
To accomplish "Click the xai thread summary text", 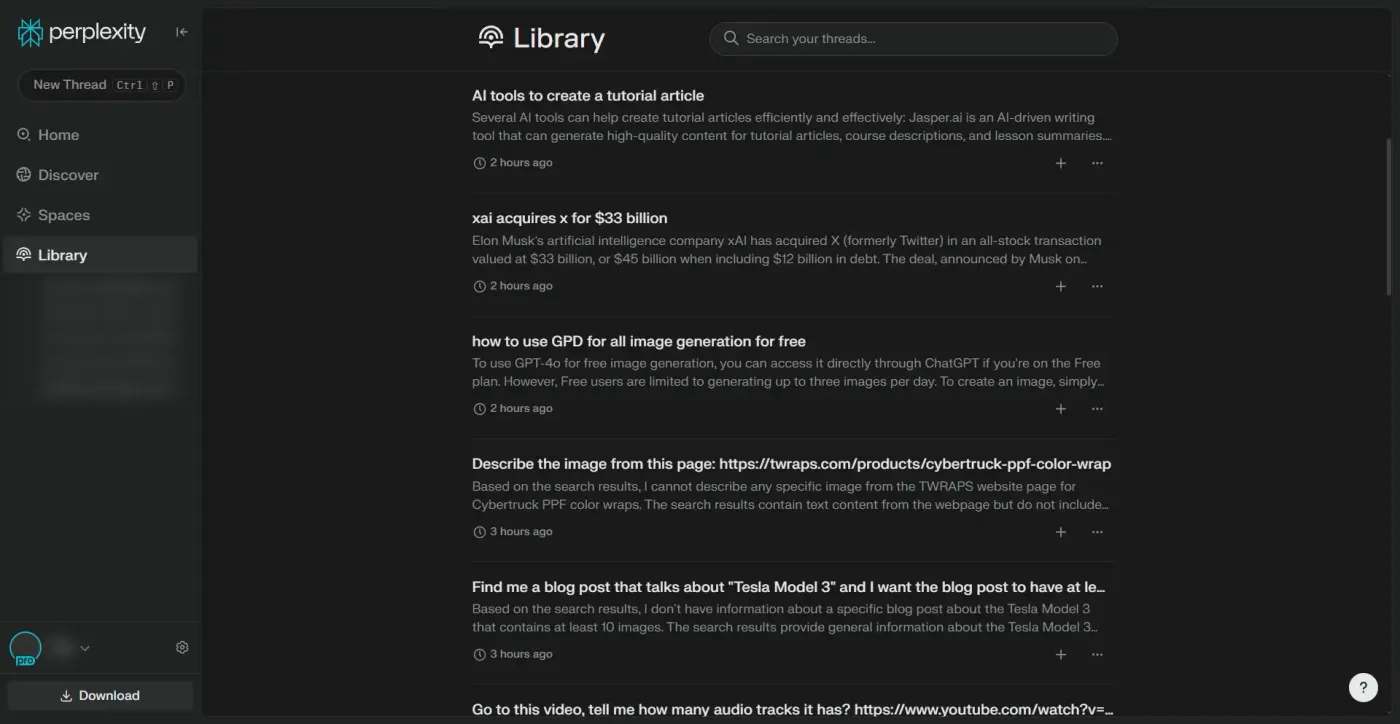I will tap(788, 250).
